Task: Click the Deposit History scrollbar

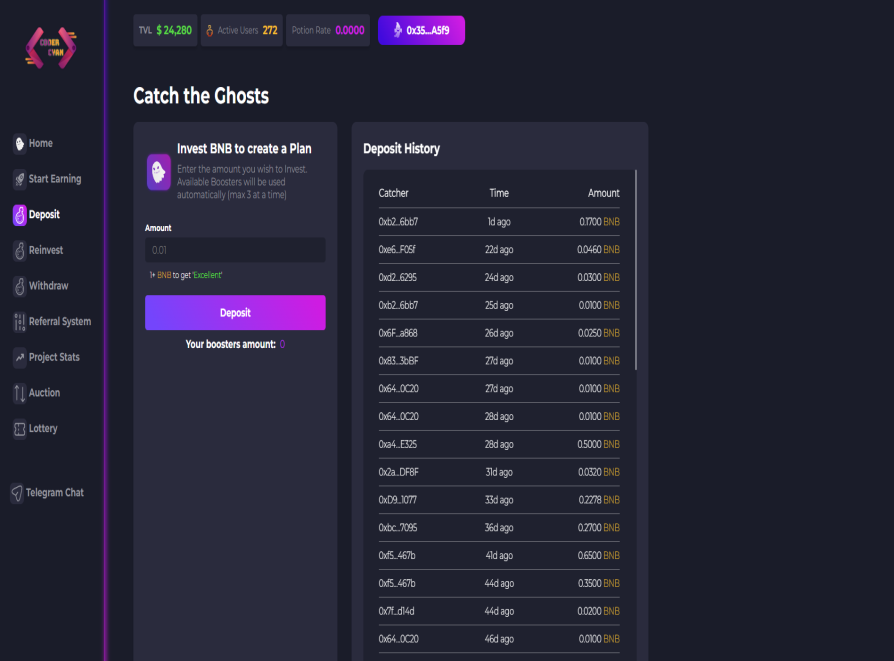Action: [x=636, y=270]
